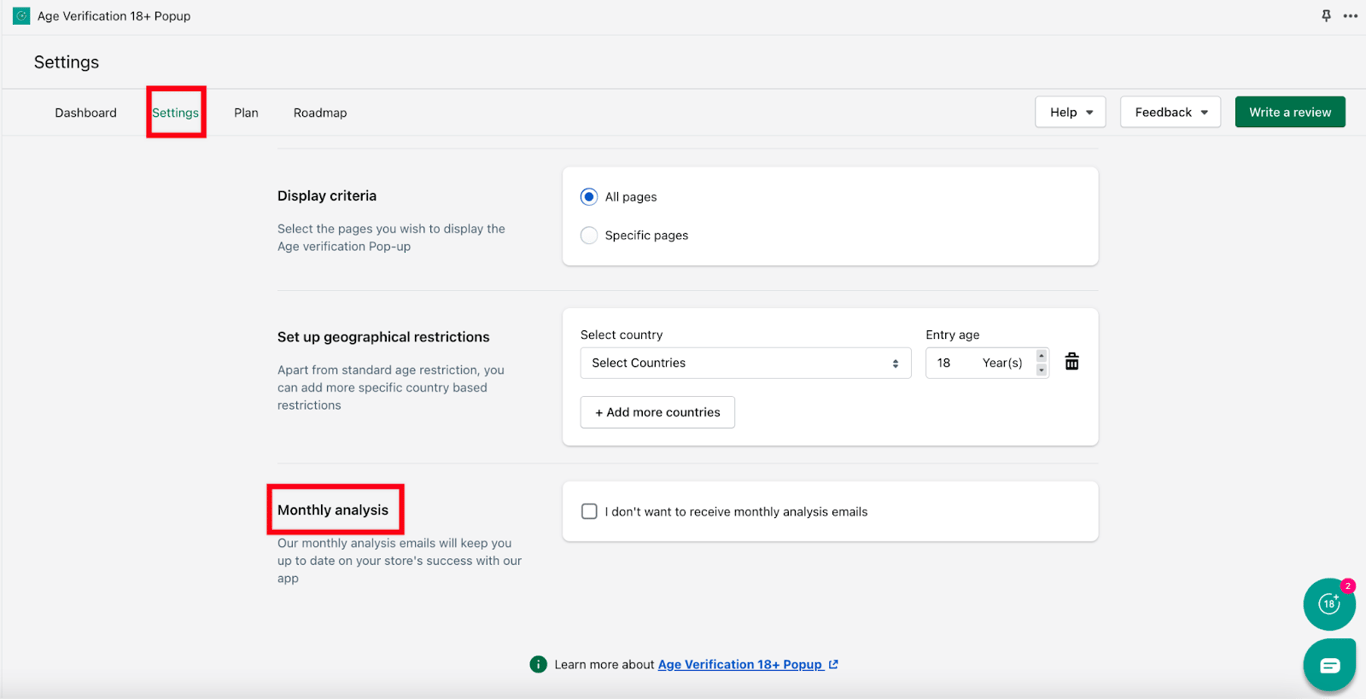1366x699 pixels.
Task: Decrease entry age with the down arrow
Action: pyautogui.click(x=1041, y=370)
